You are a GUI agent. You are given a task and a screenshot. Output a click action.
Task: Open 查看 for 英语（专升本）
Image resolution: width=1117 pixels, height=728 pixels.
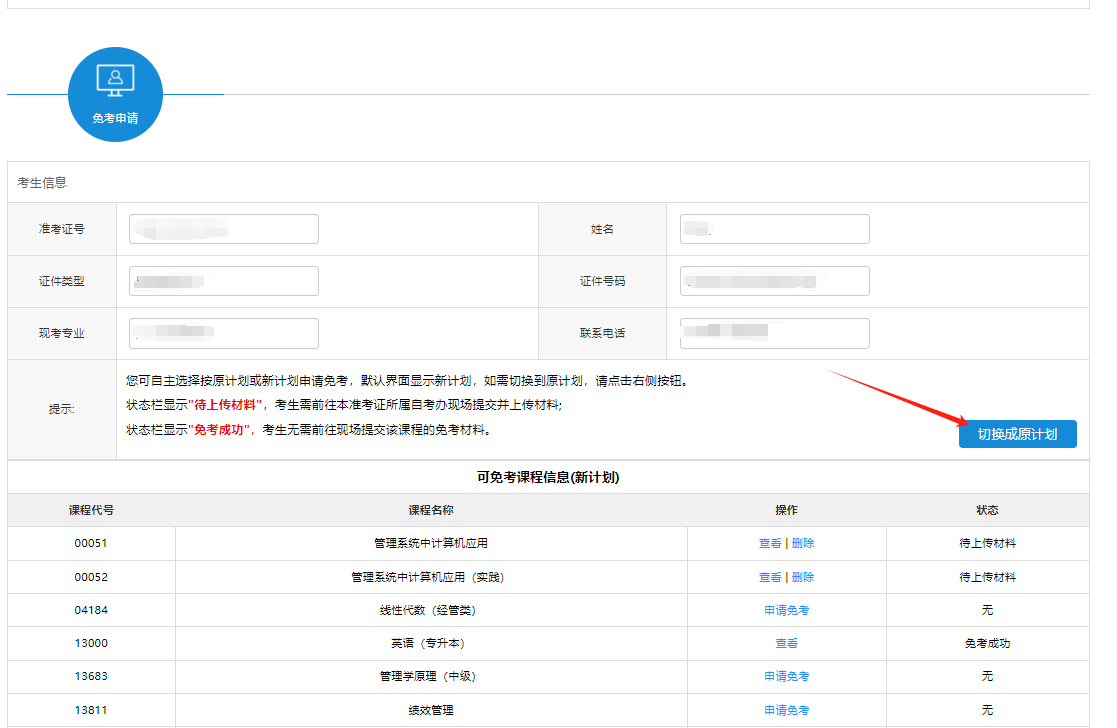(787, 643)
